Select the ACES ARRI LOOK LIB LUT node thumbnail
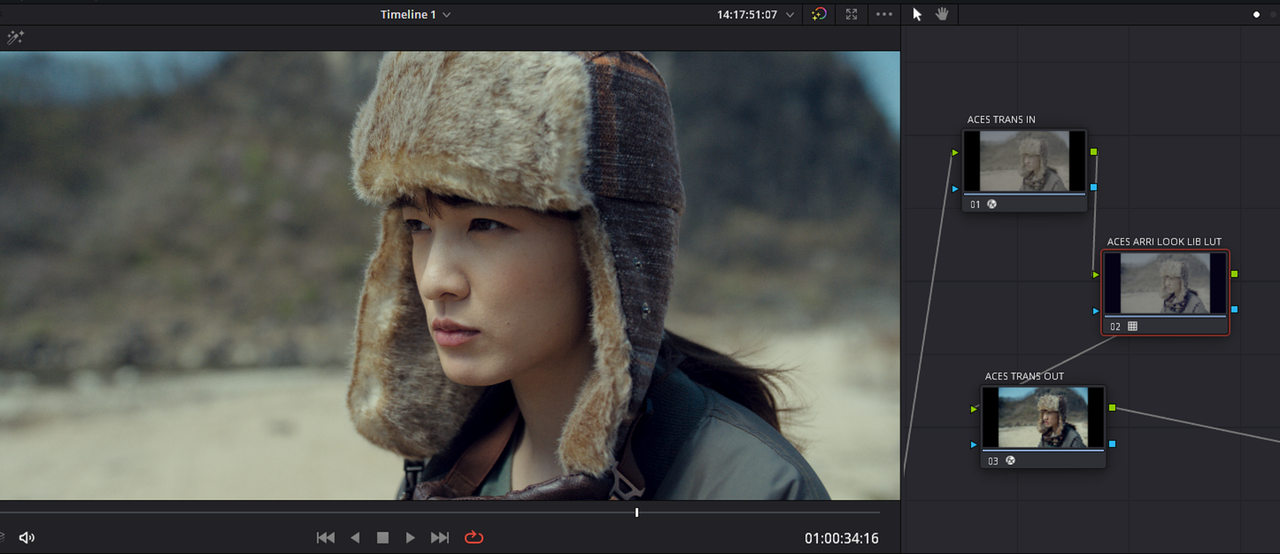Image resolution: width=1280 pixels, height=554 pixels. pos(1165,283)
